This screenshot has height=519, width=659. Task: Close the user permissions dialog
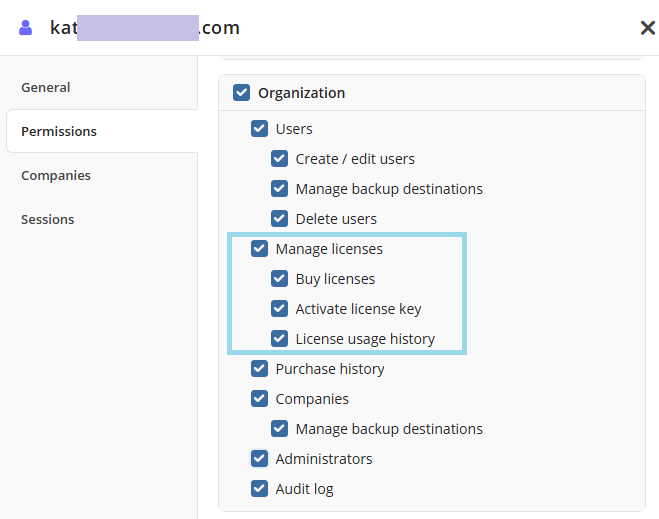(x=647, y=28)
